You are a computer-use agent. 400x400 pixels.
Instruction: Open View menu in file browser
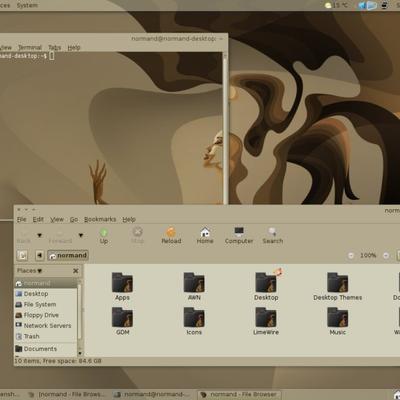tap(57, 219)
